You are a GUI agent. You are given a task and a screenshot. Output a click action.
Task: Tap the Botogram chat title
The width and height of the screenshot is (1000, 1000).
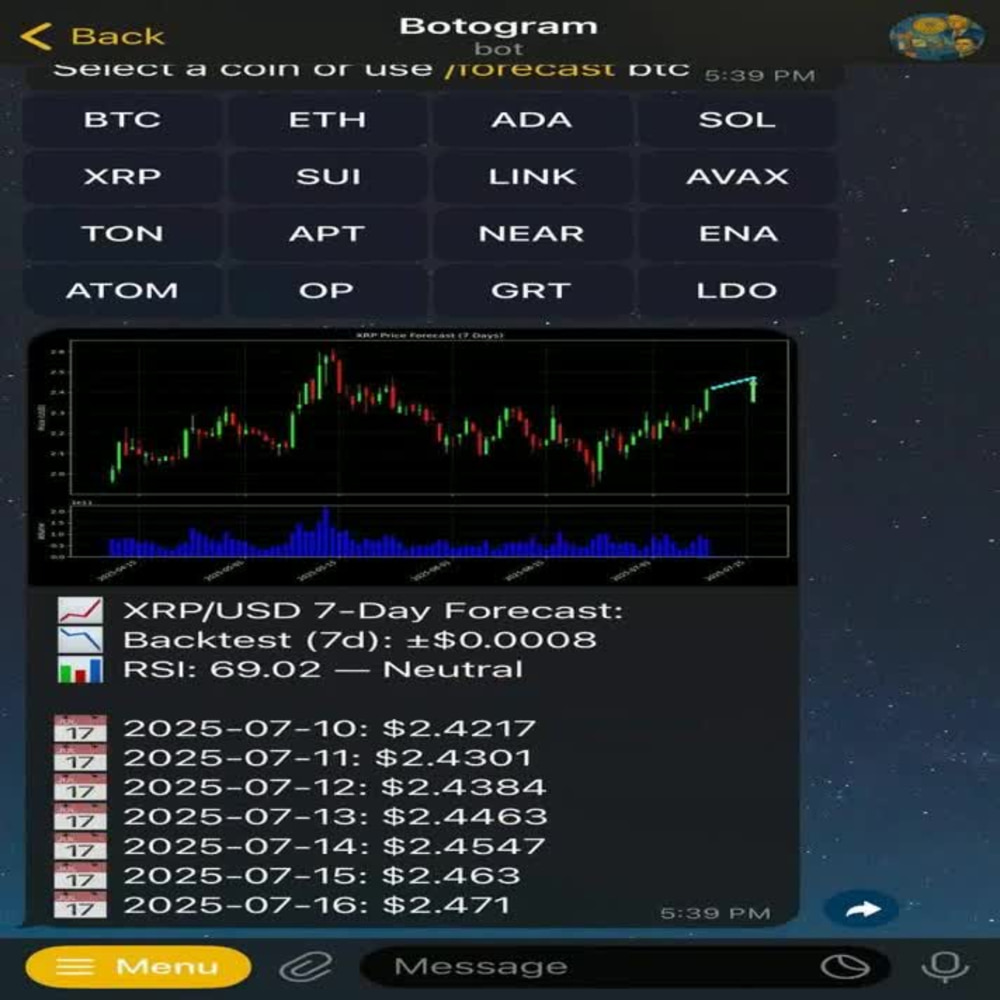coord(499,27)
